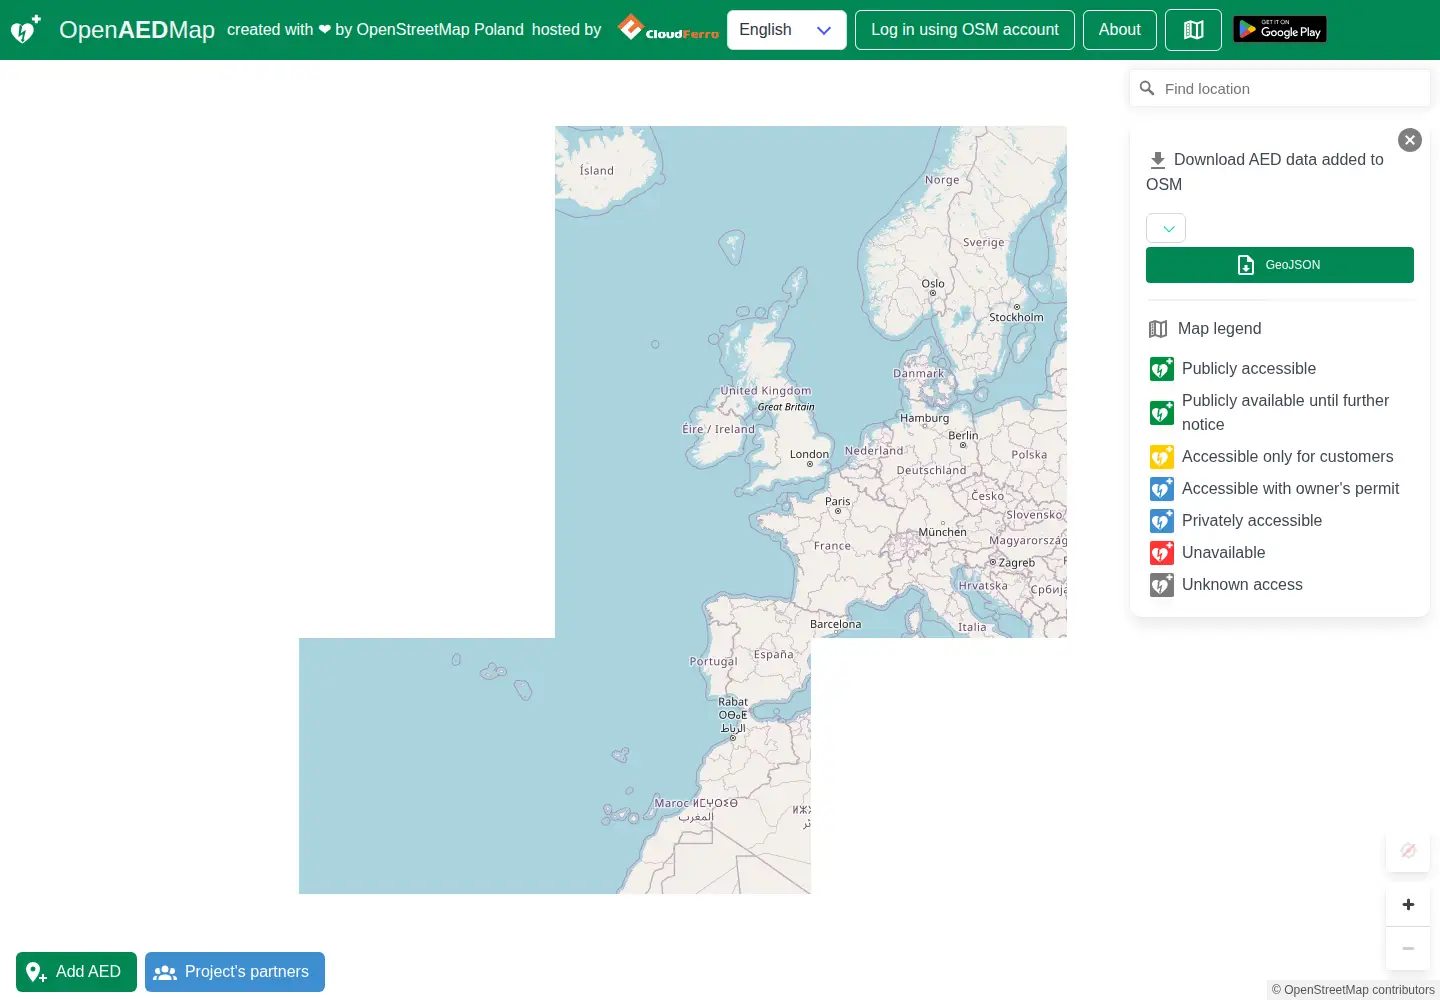Click Accessible with owner's permit blue icon

(x=1161, y=489)
